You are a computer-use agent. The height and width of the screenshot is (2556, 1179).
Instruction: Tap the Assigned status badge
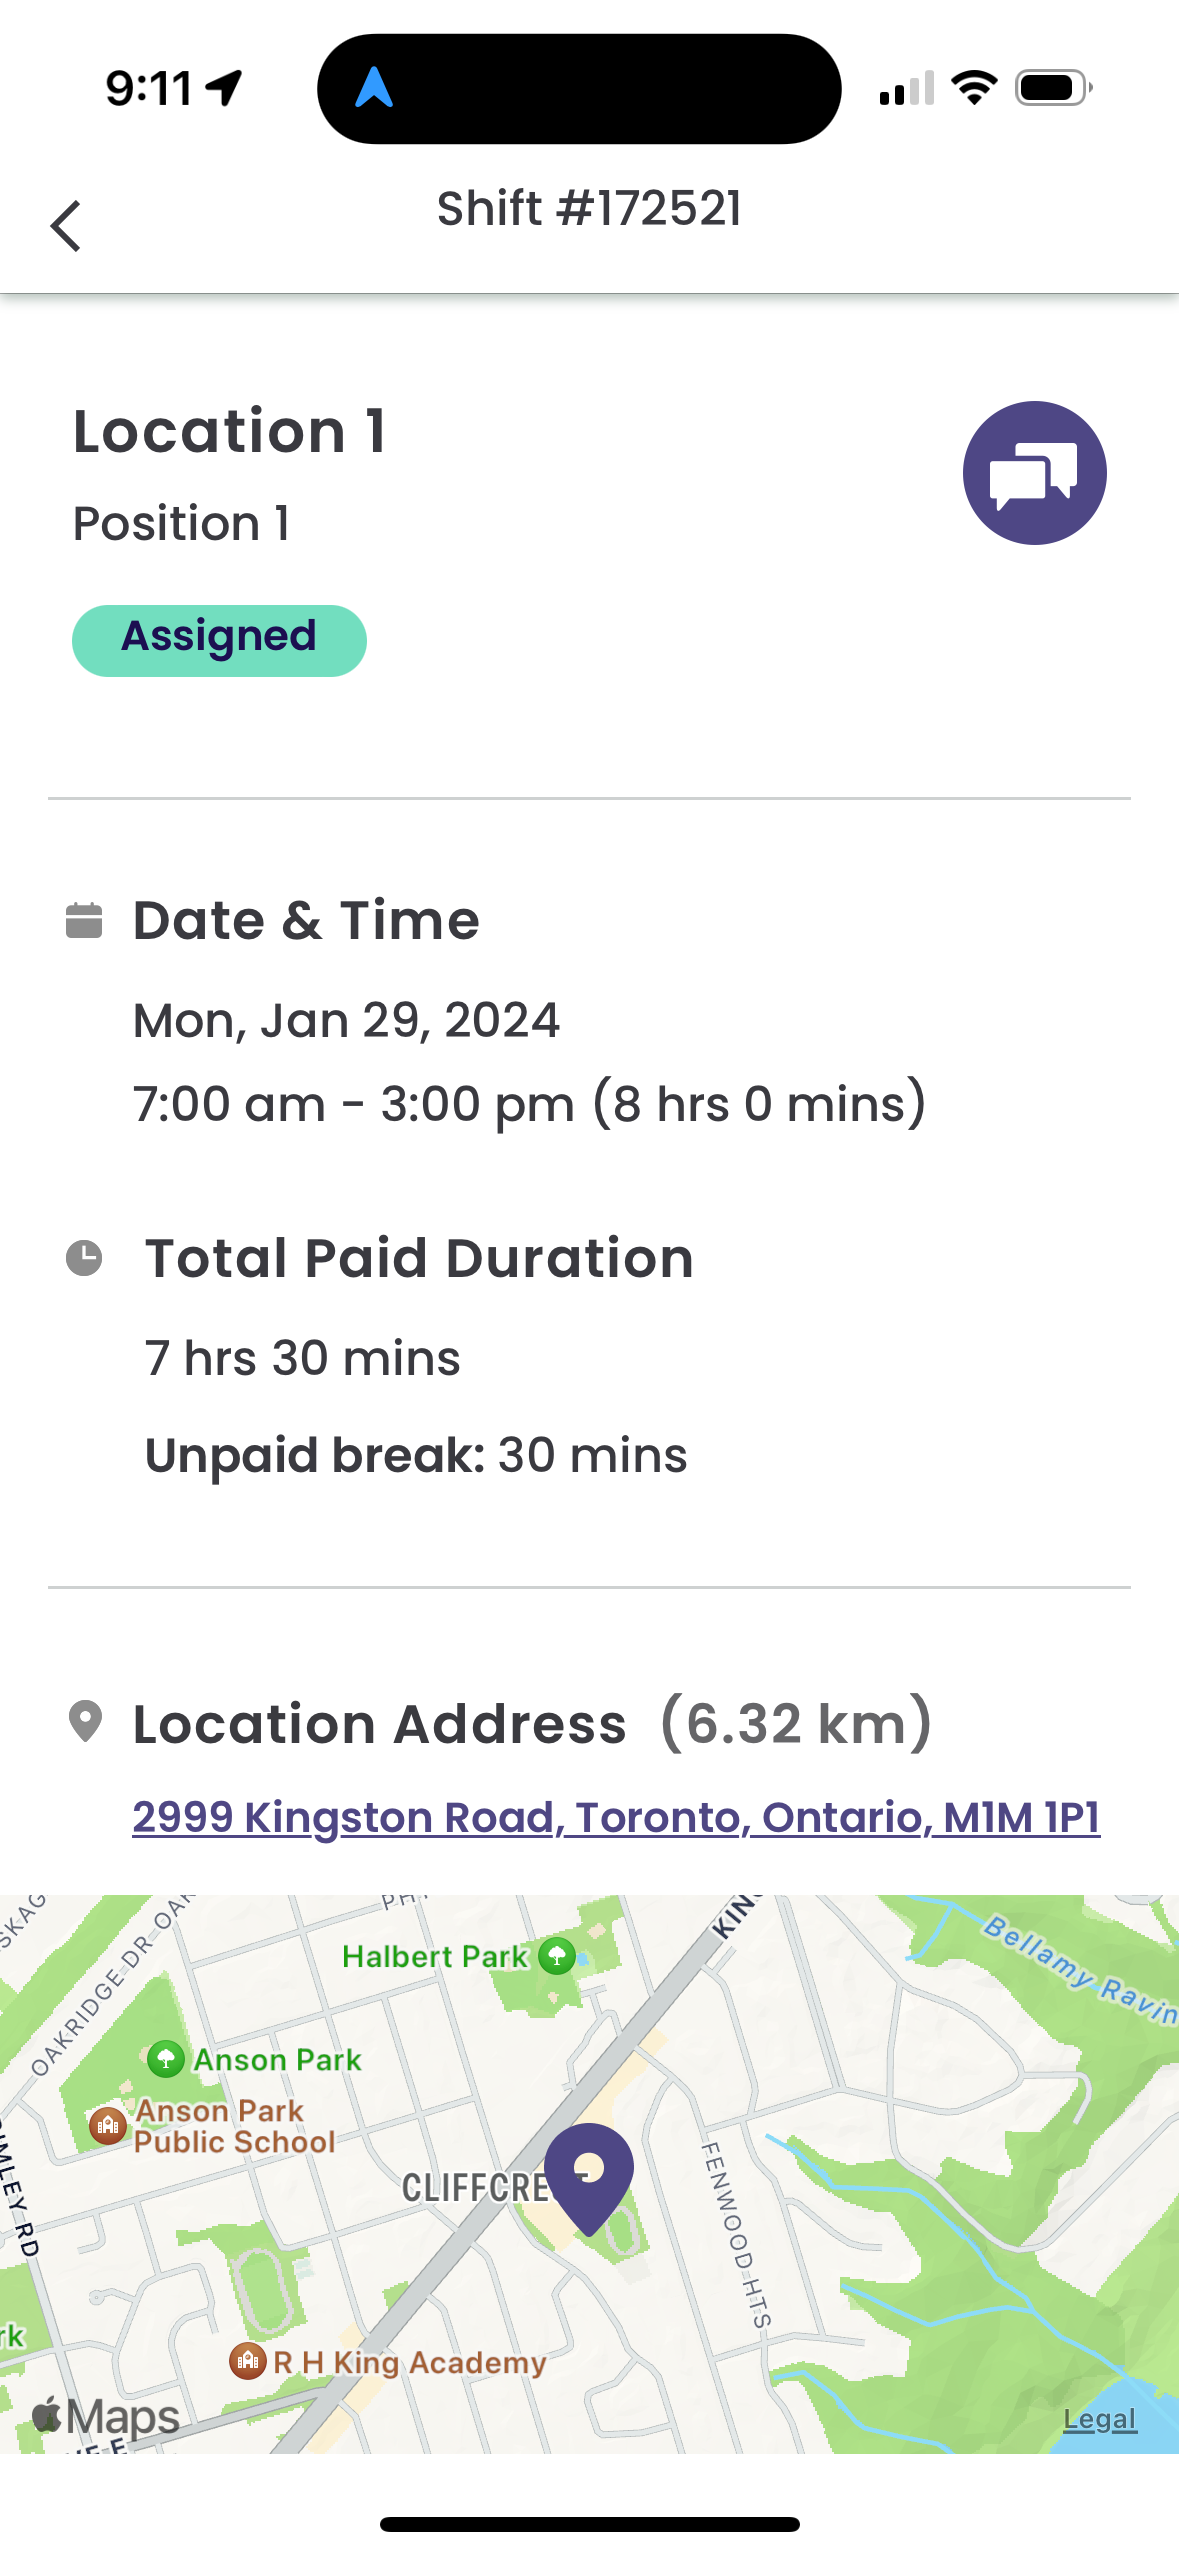pos(219,640)
